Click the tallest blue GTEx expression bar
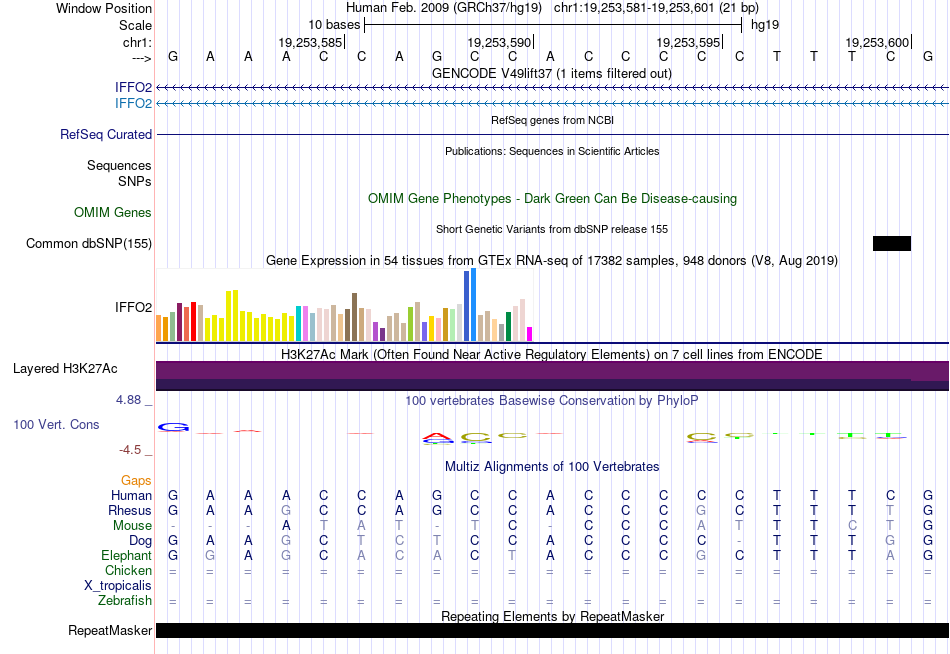950x654 pixels. [474, 305]
